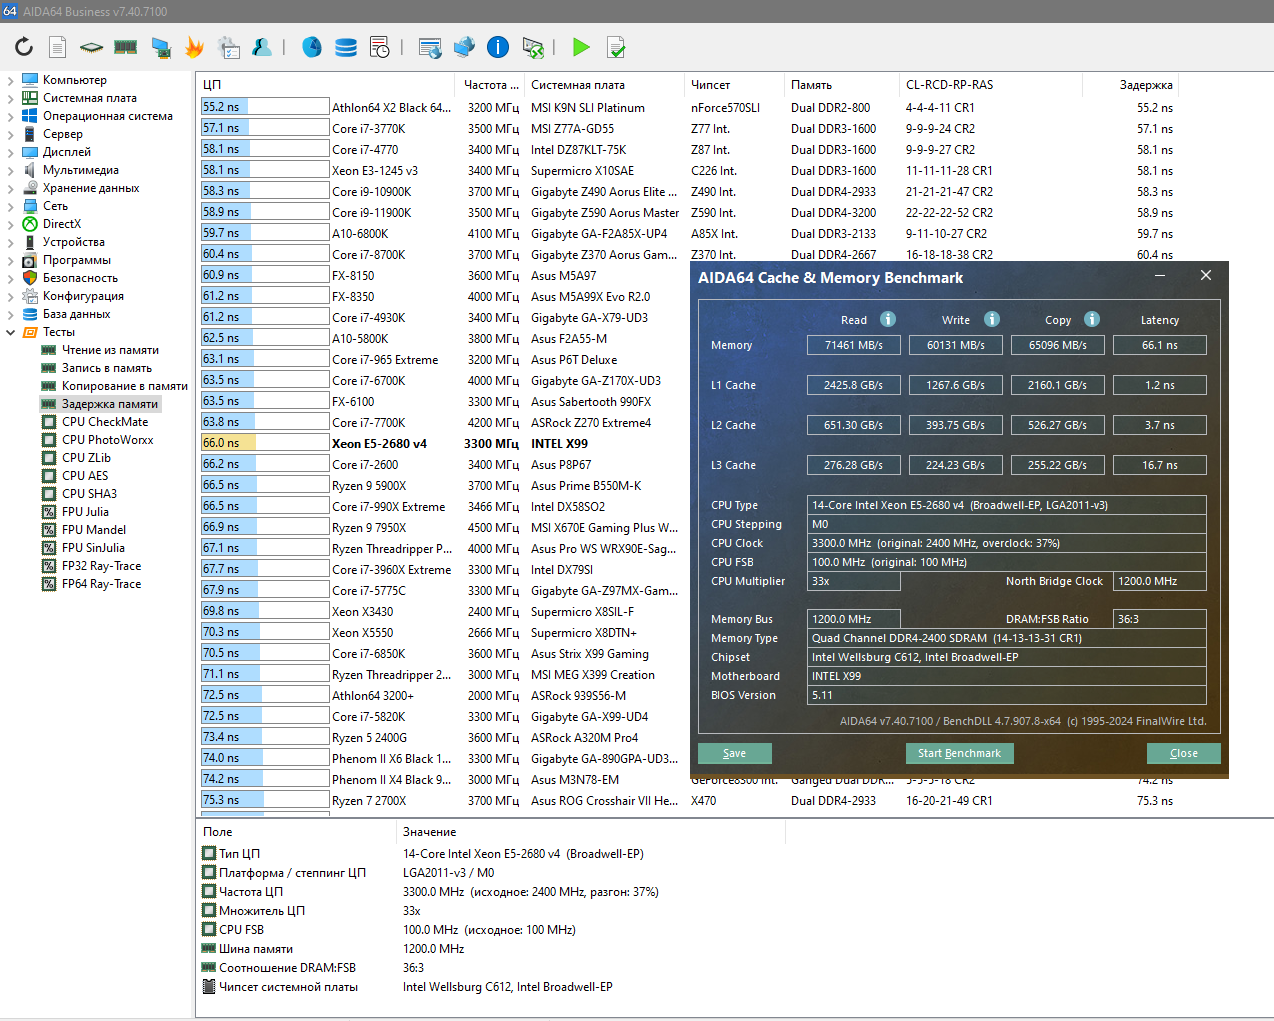This screenshot has width=1274, height=1021.
Task: Click the 55.2 ns latency bar
Action: click(265, 107)
